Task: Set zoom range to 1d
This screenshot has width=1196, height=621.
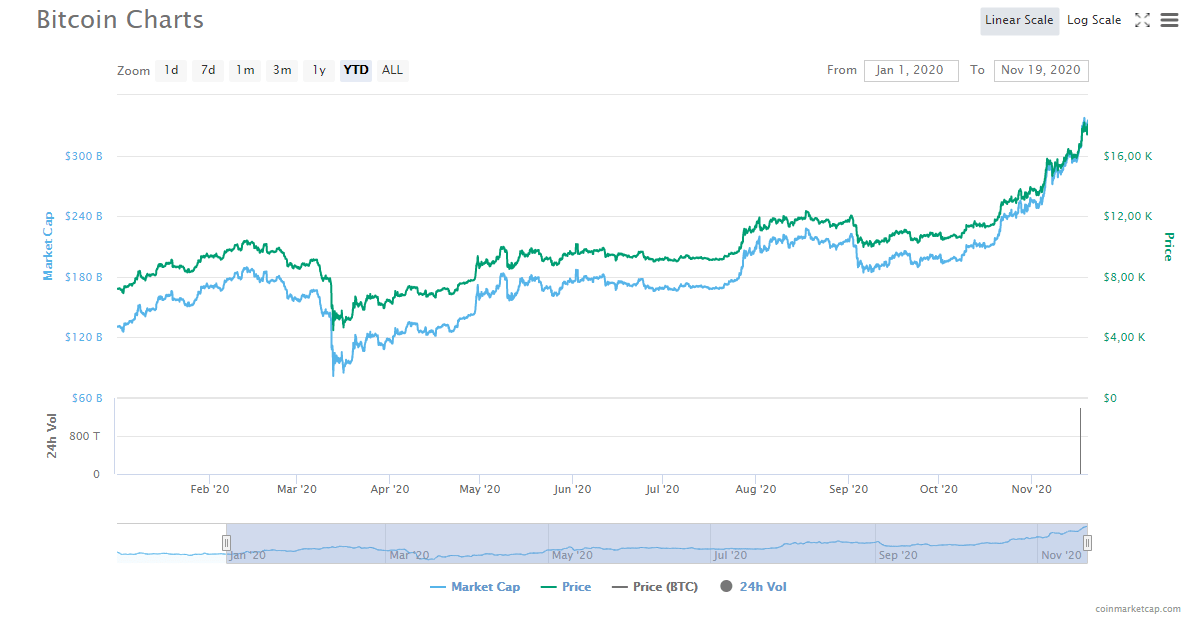Action: tap(171, 70)
